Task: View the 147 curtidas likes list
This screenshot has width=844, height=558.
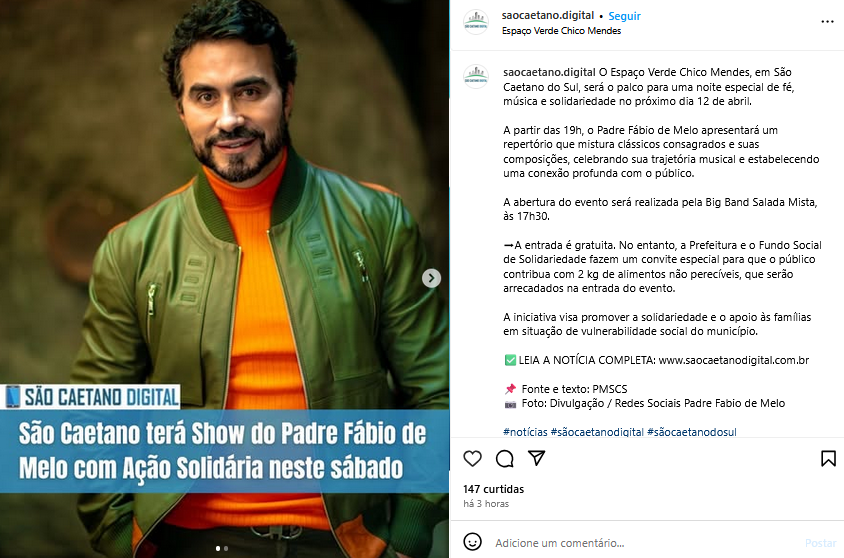Action: click(x=494, y=489)
